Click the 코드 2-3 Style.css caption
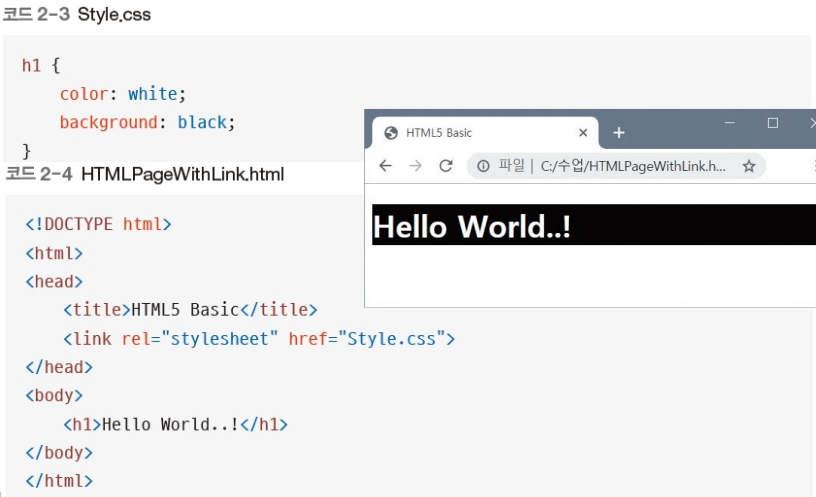 77,14
